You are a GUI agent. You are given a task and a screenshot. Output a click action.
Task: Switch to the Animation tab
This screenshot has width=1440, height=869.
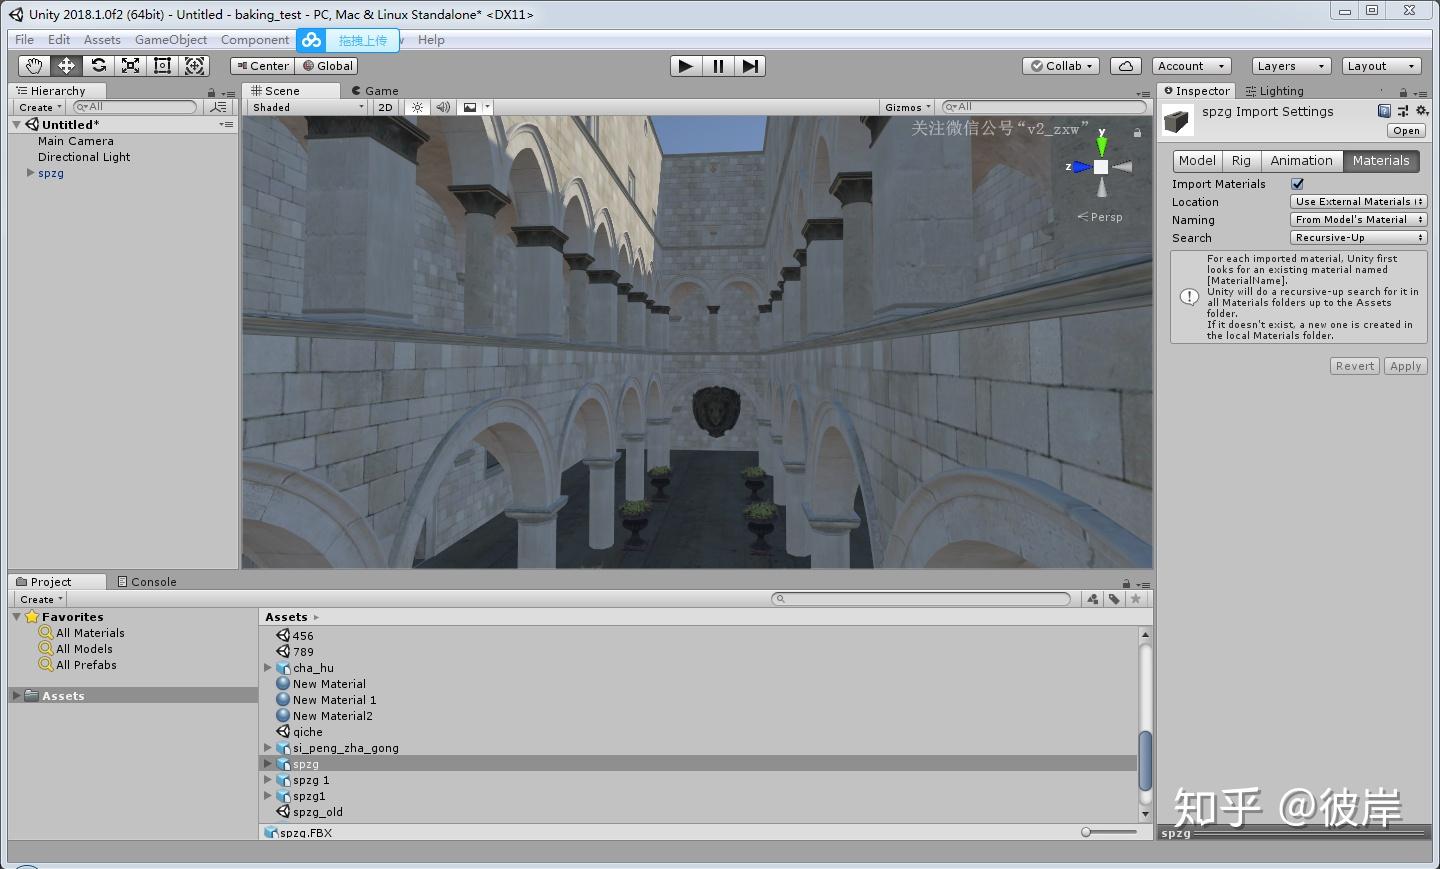[1301, 161]
